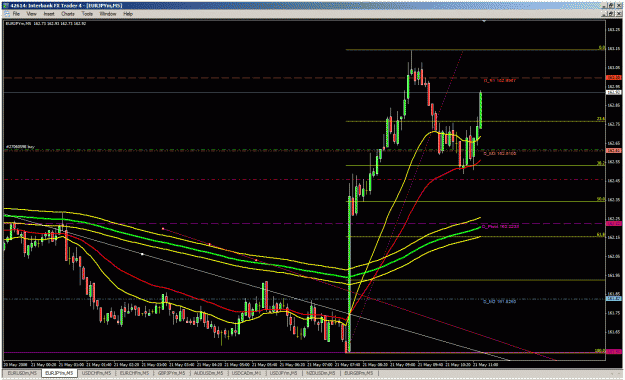This screenshot has width=625, height=380.
Task: Click the 61.8 Fibonacci level label
Action: tap(601, 235)
